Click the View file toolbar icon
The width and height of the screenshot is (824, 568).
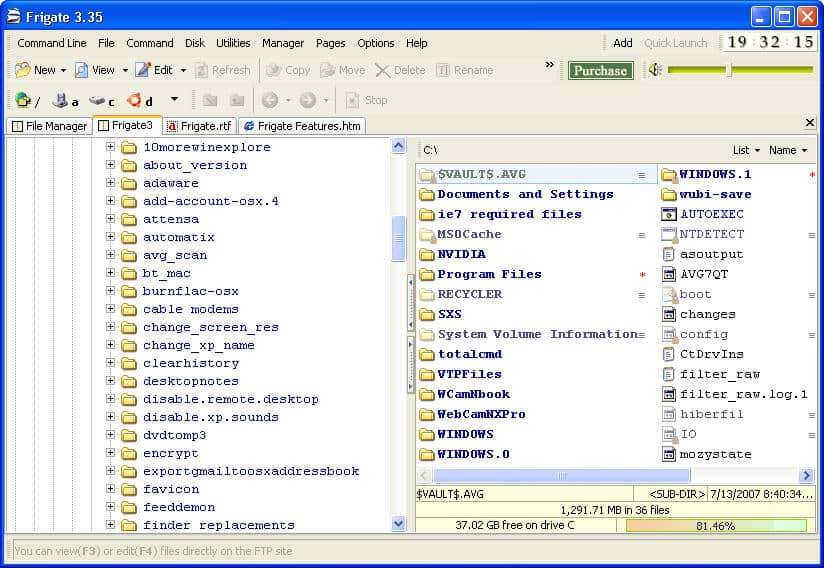point(81,70)
